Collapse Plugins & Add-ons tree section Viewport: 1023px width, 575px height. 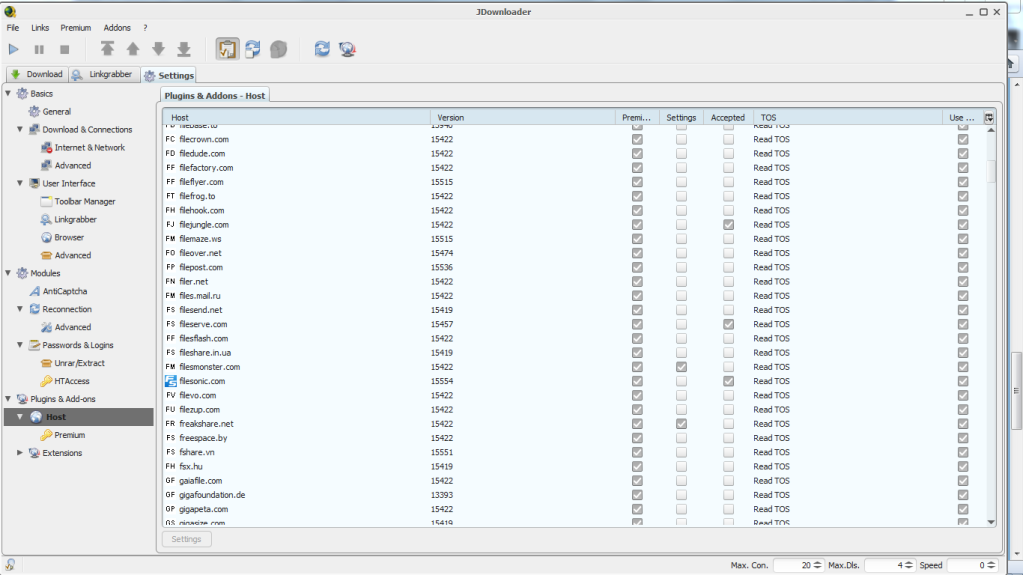pos(8,399)
